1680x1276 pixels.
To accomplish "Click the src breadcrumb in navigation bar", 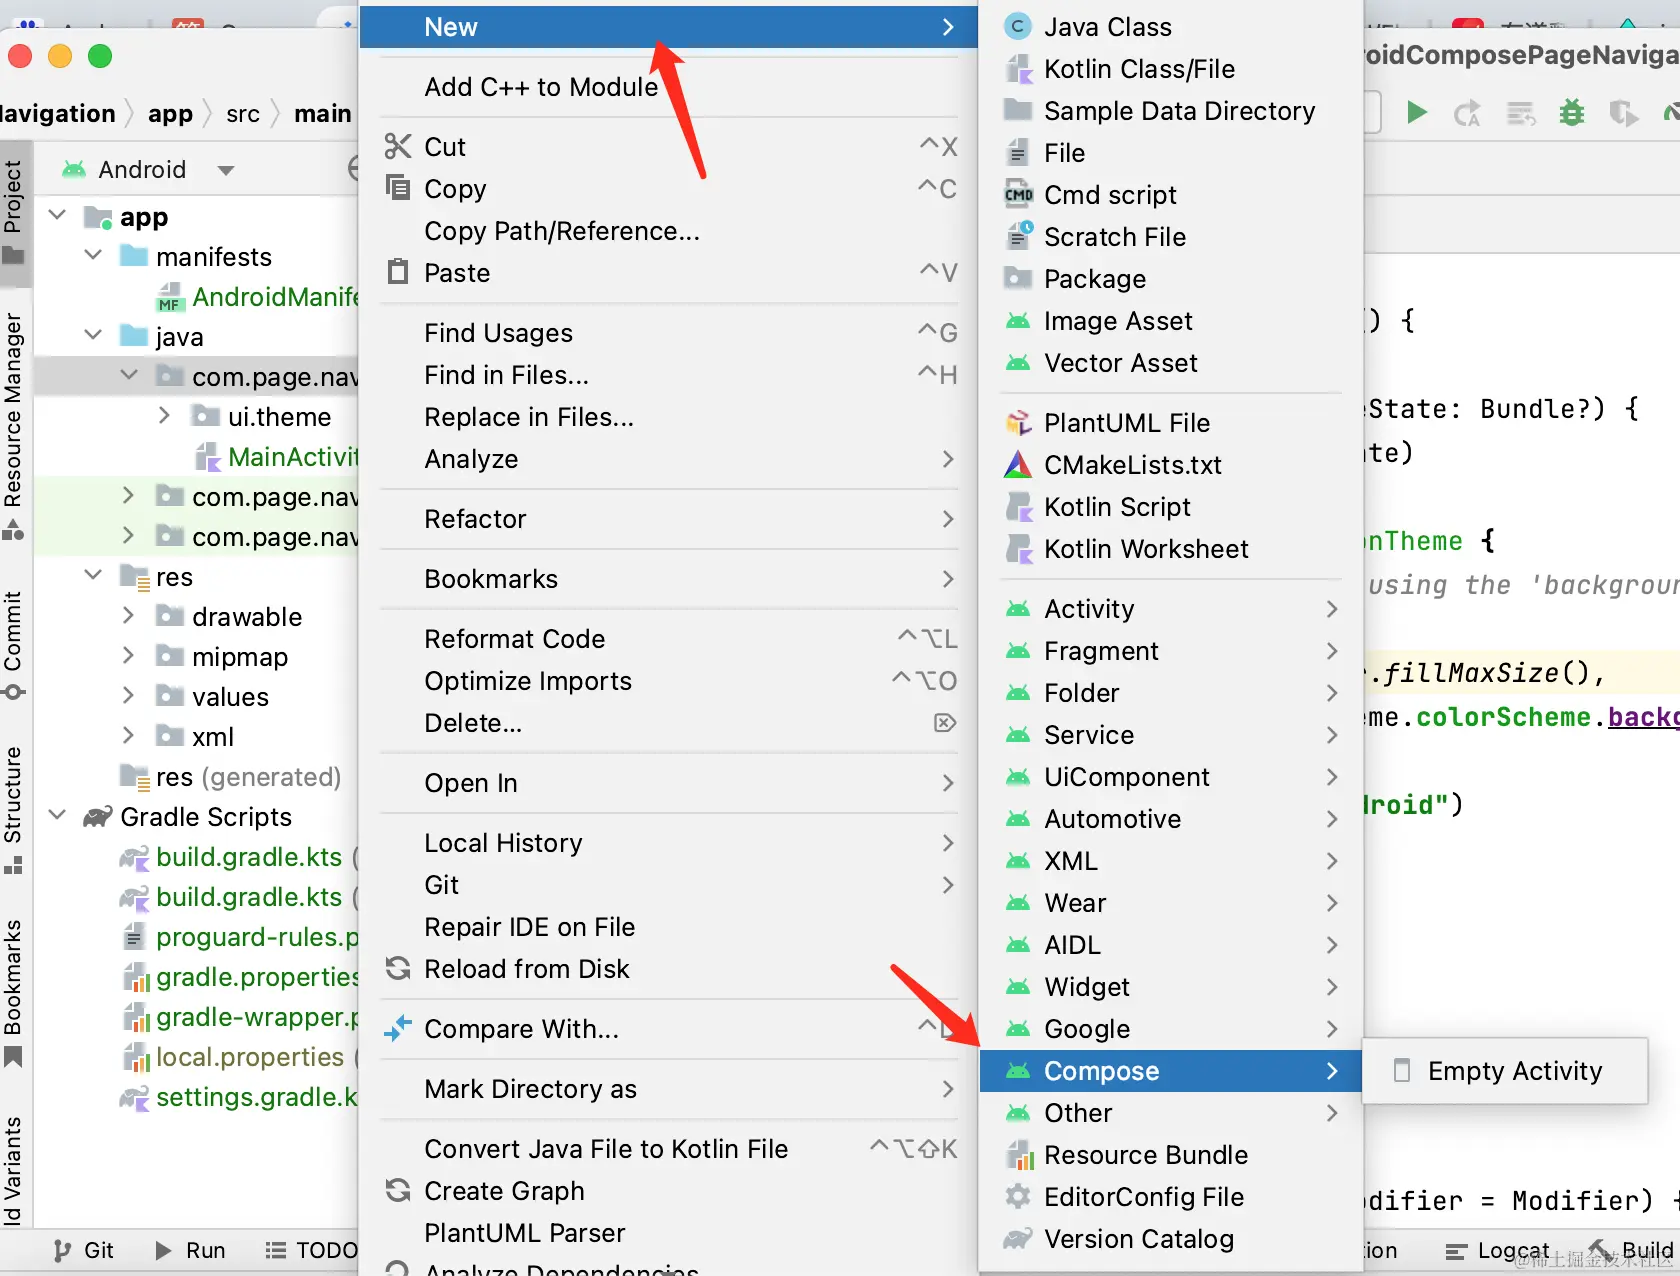I will [243, 114].
